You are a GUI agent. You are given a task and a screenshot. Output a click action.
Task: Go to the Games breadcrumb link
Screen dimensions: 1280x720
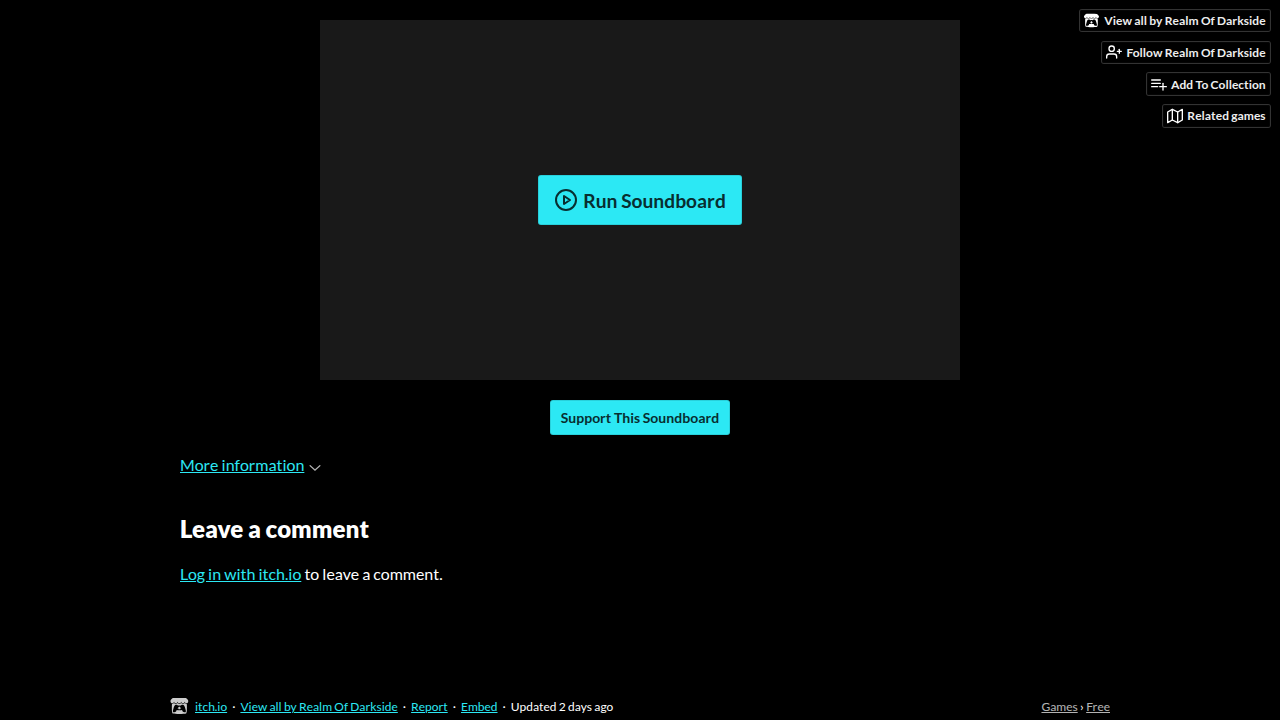pos(1059,707)
